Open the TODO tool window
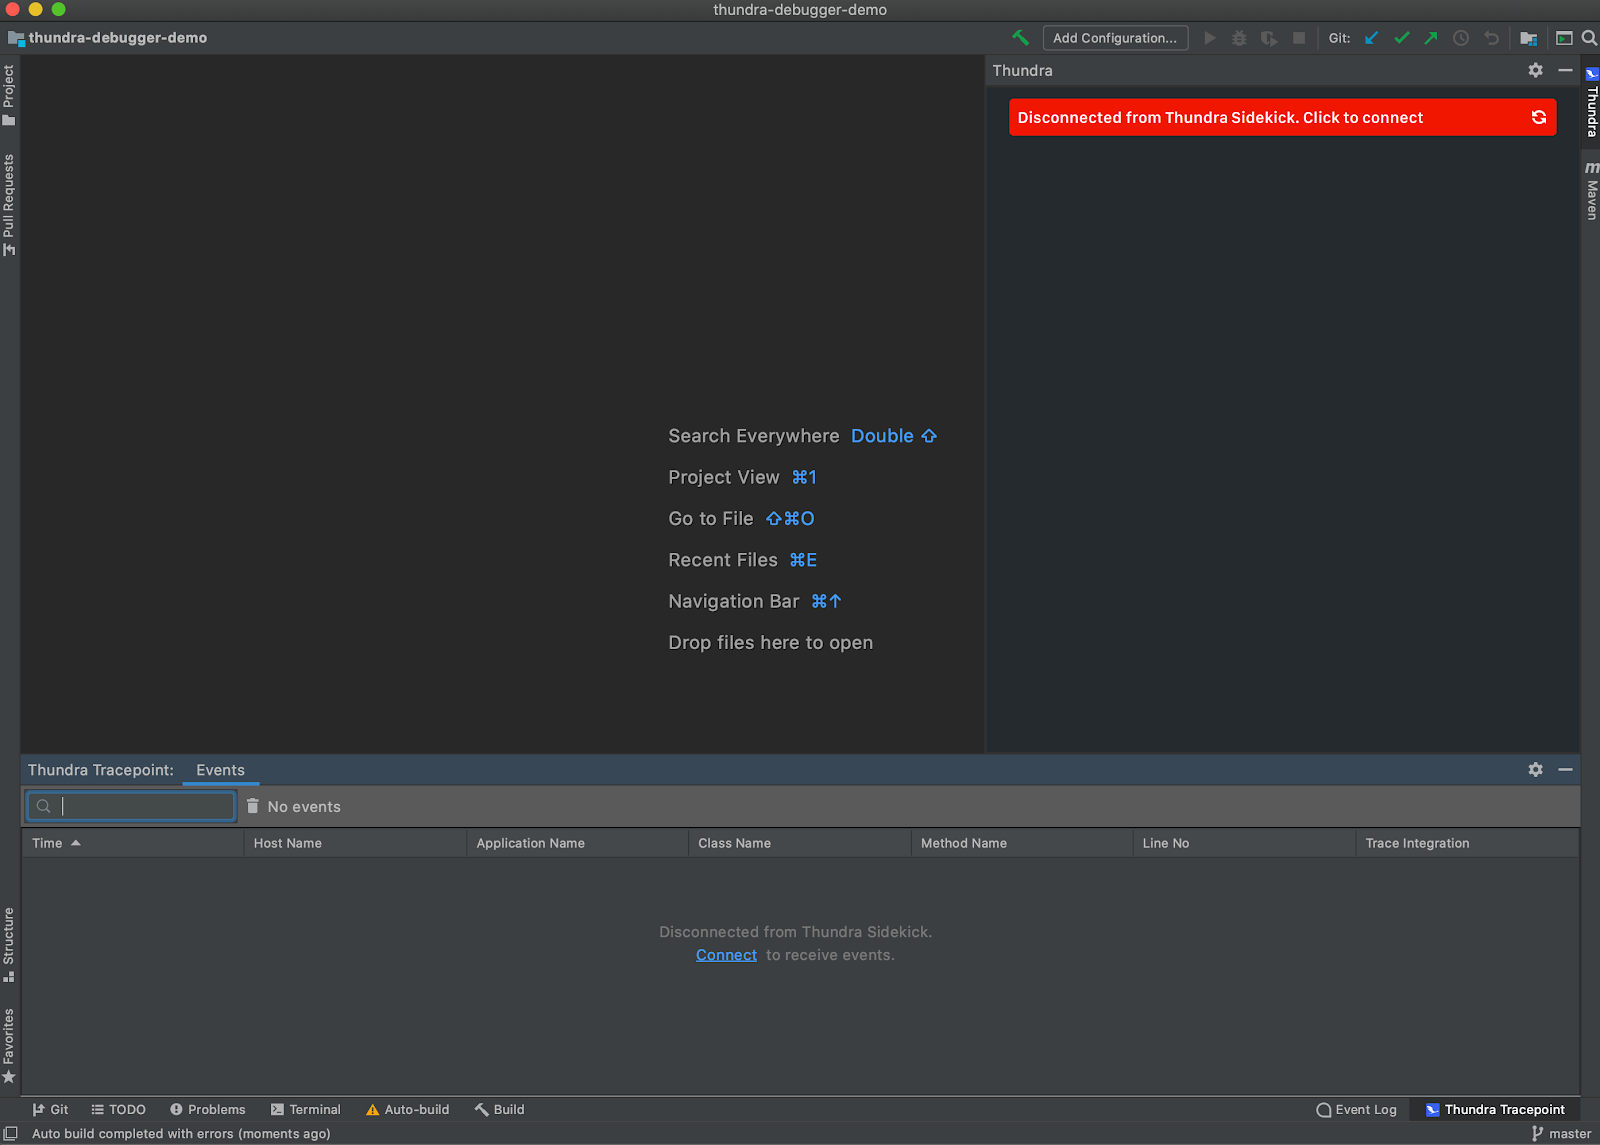The image size is (1600, 1145). 118,1109
